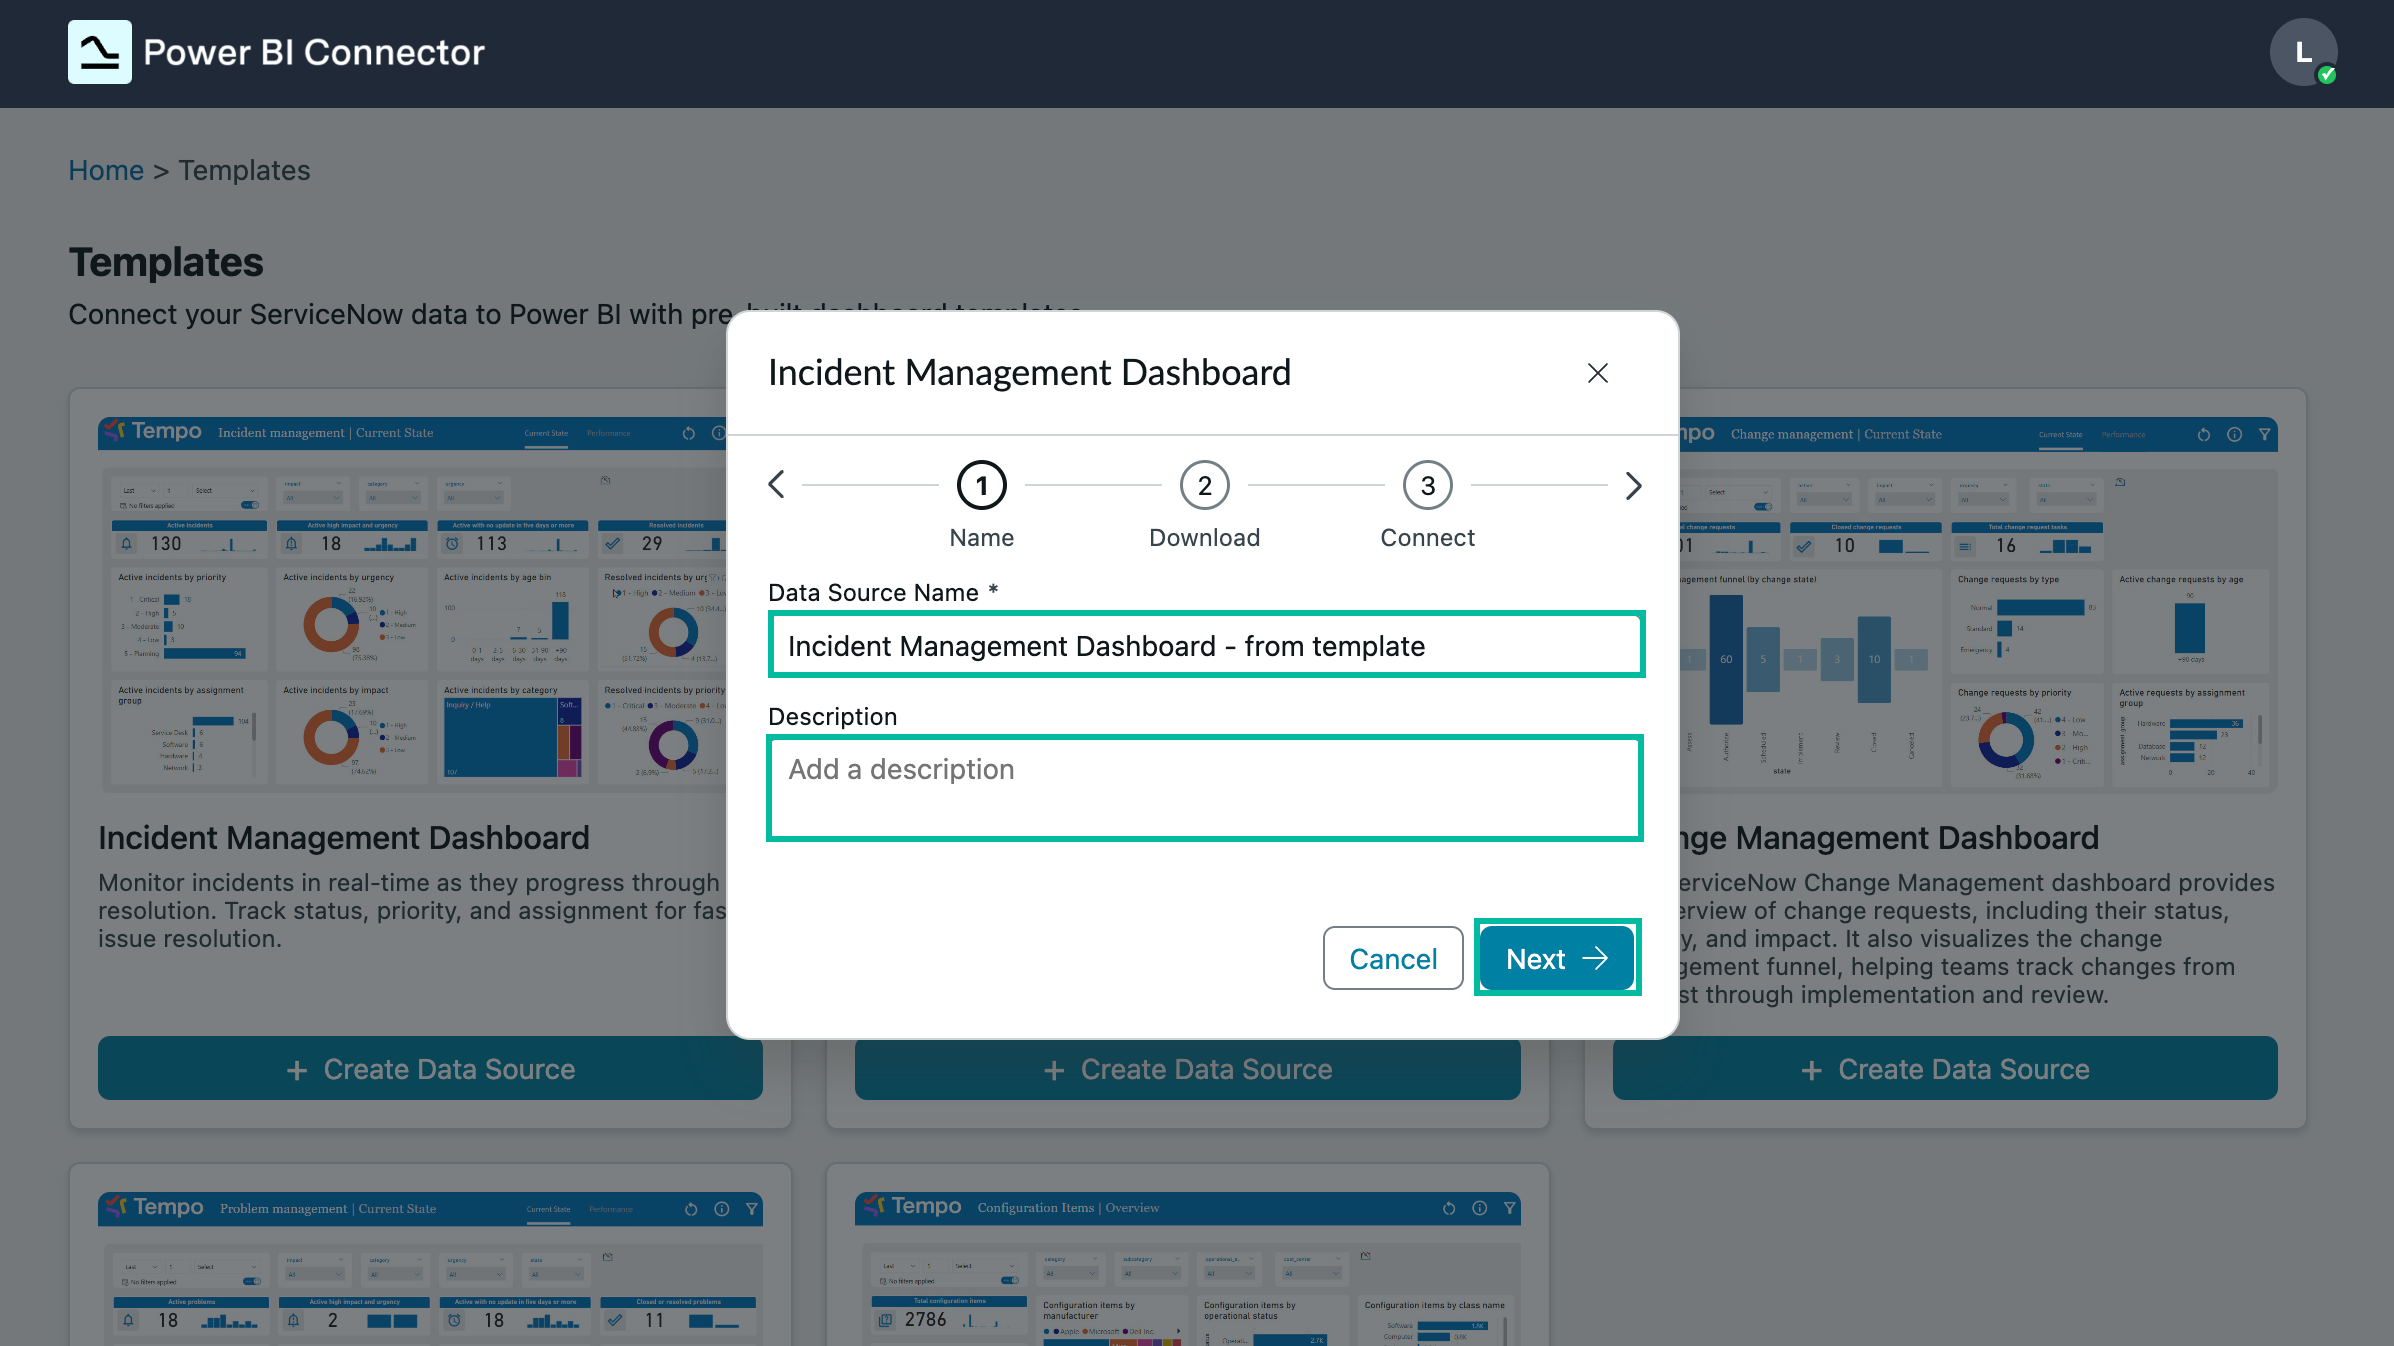Open the user avatar menu labeled L
Screen dimensions: 2394x1346
click(x=2303, y=52)
